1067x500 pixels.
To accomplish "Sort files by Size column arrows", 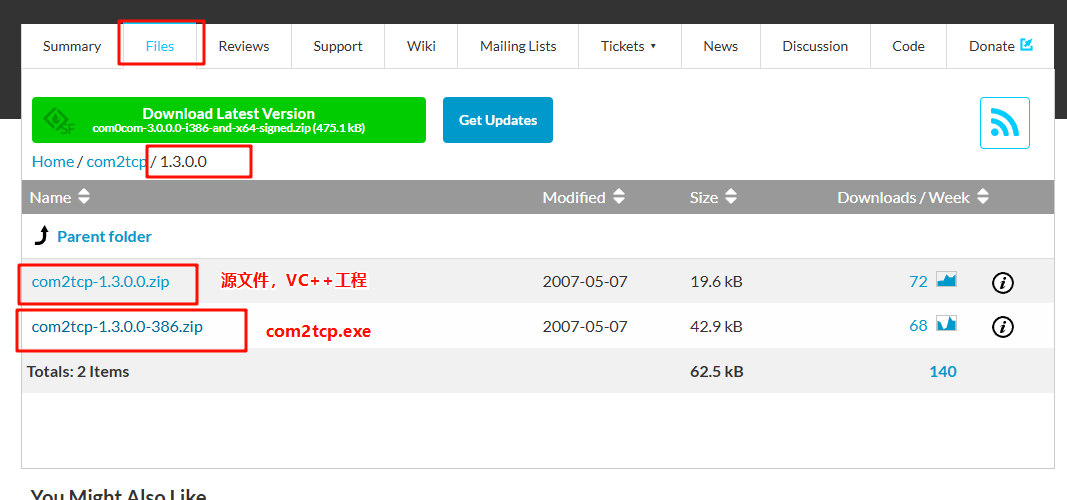I will [731, 198].
